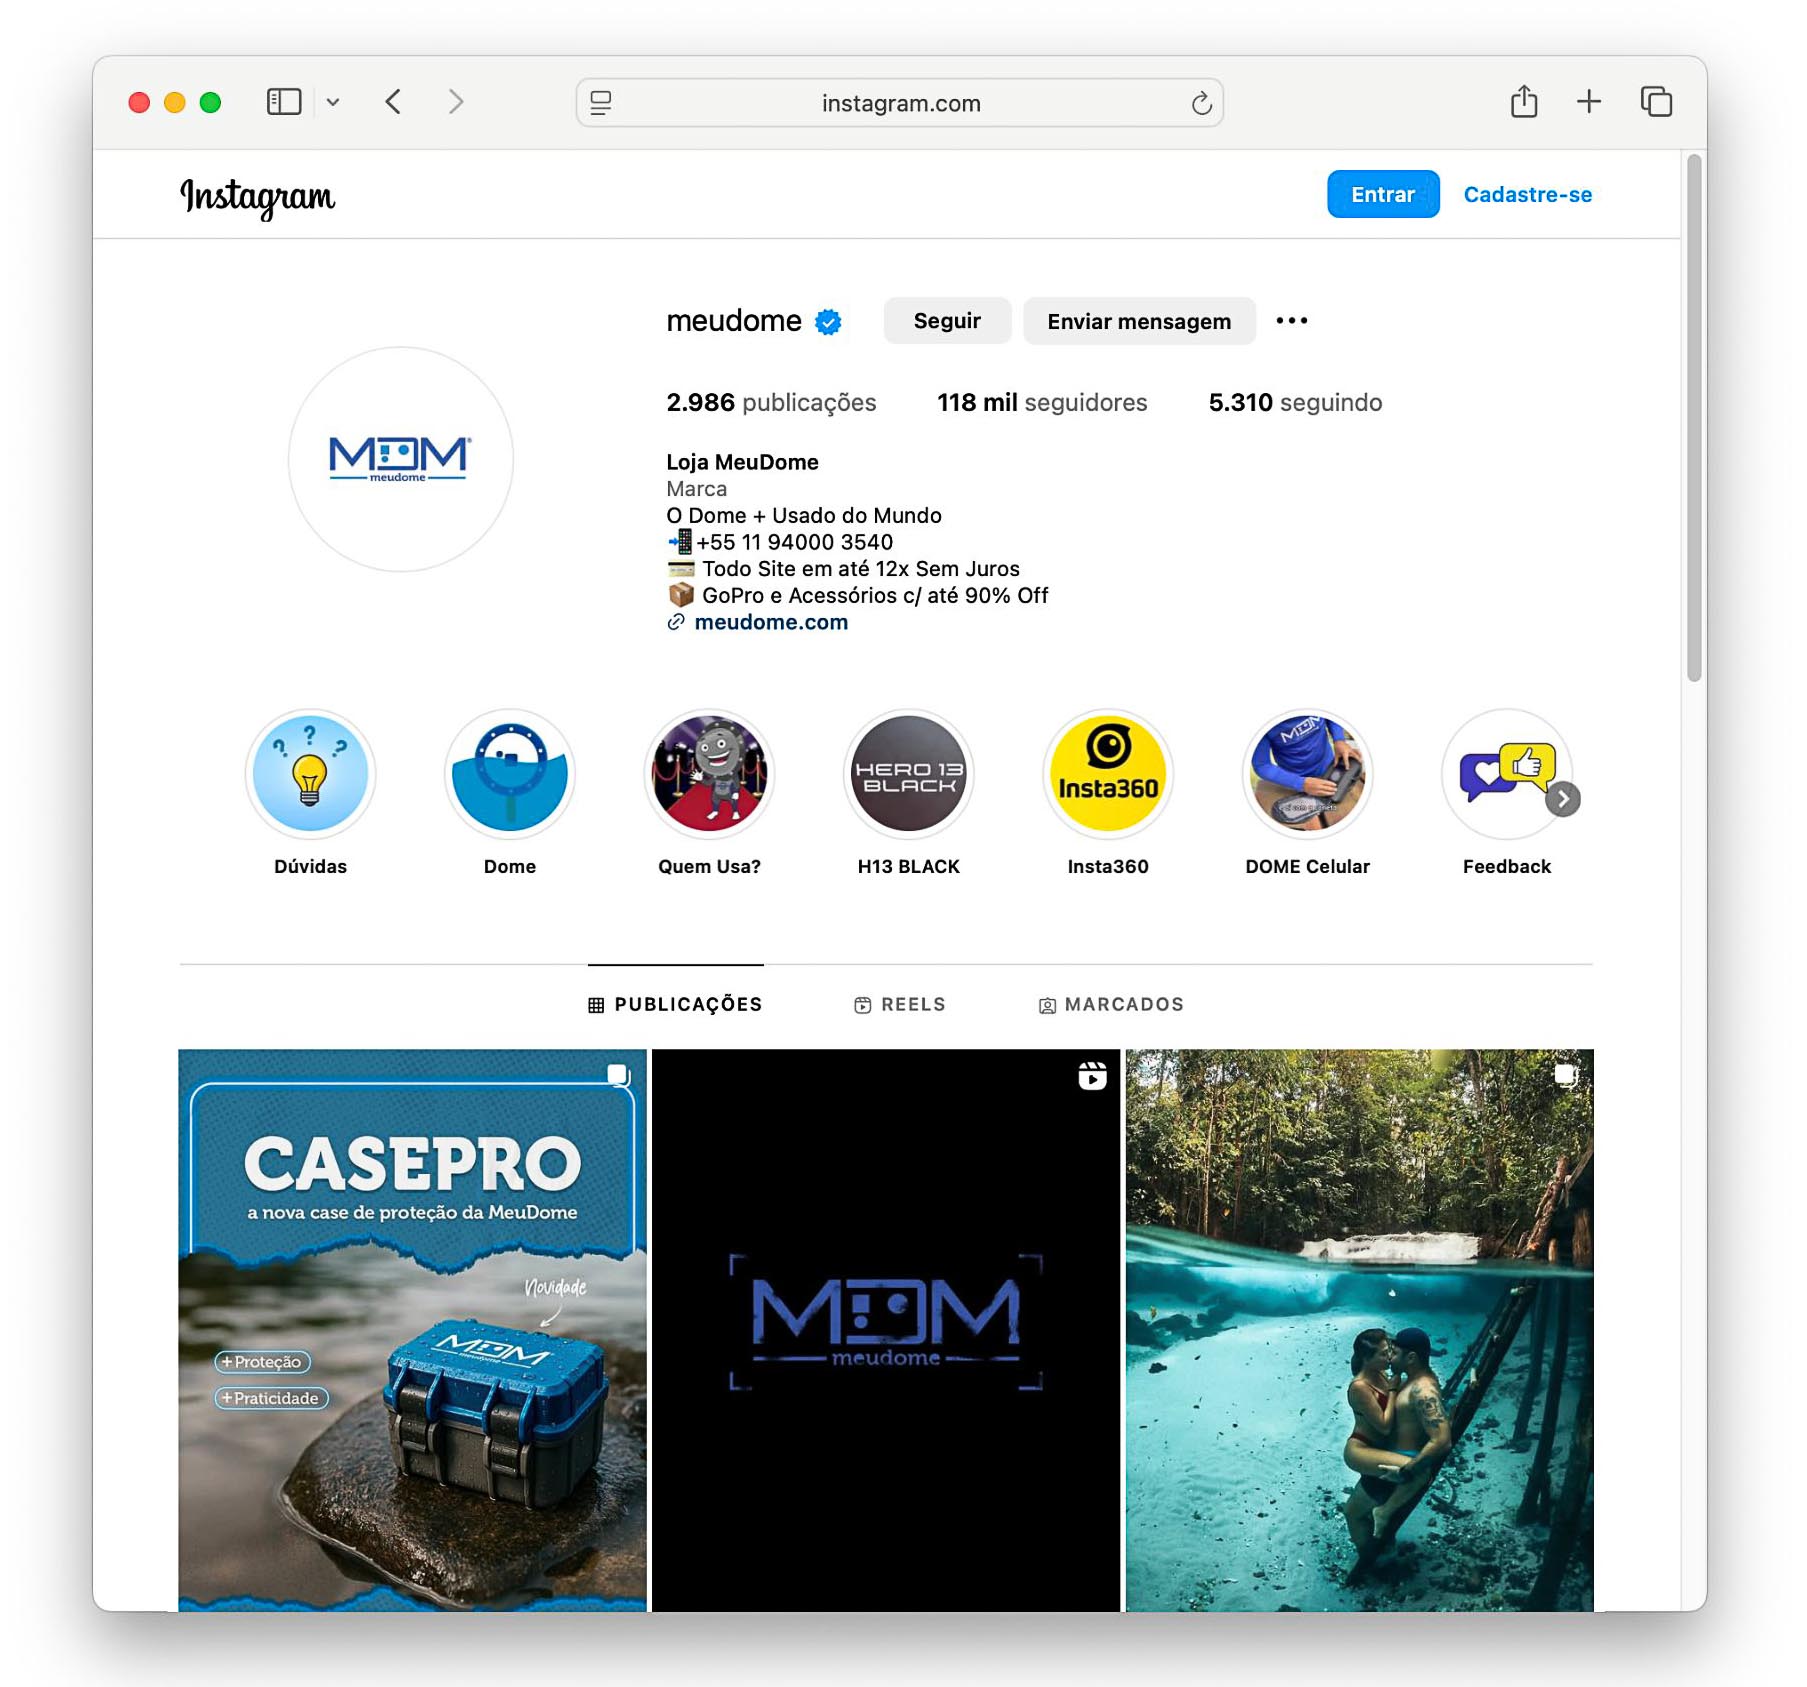Screen dimensions: 1807x1687
Task: Show more highlights with the next arrow
Action: 1563,799
